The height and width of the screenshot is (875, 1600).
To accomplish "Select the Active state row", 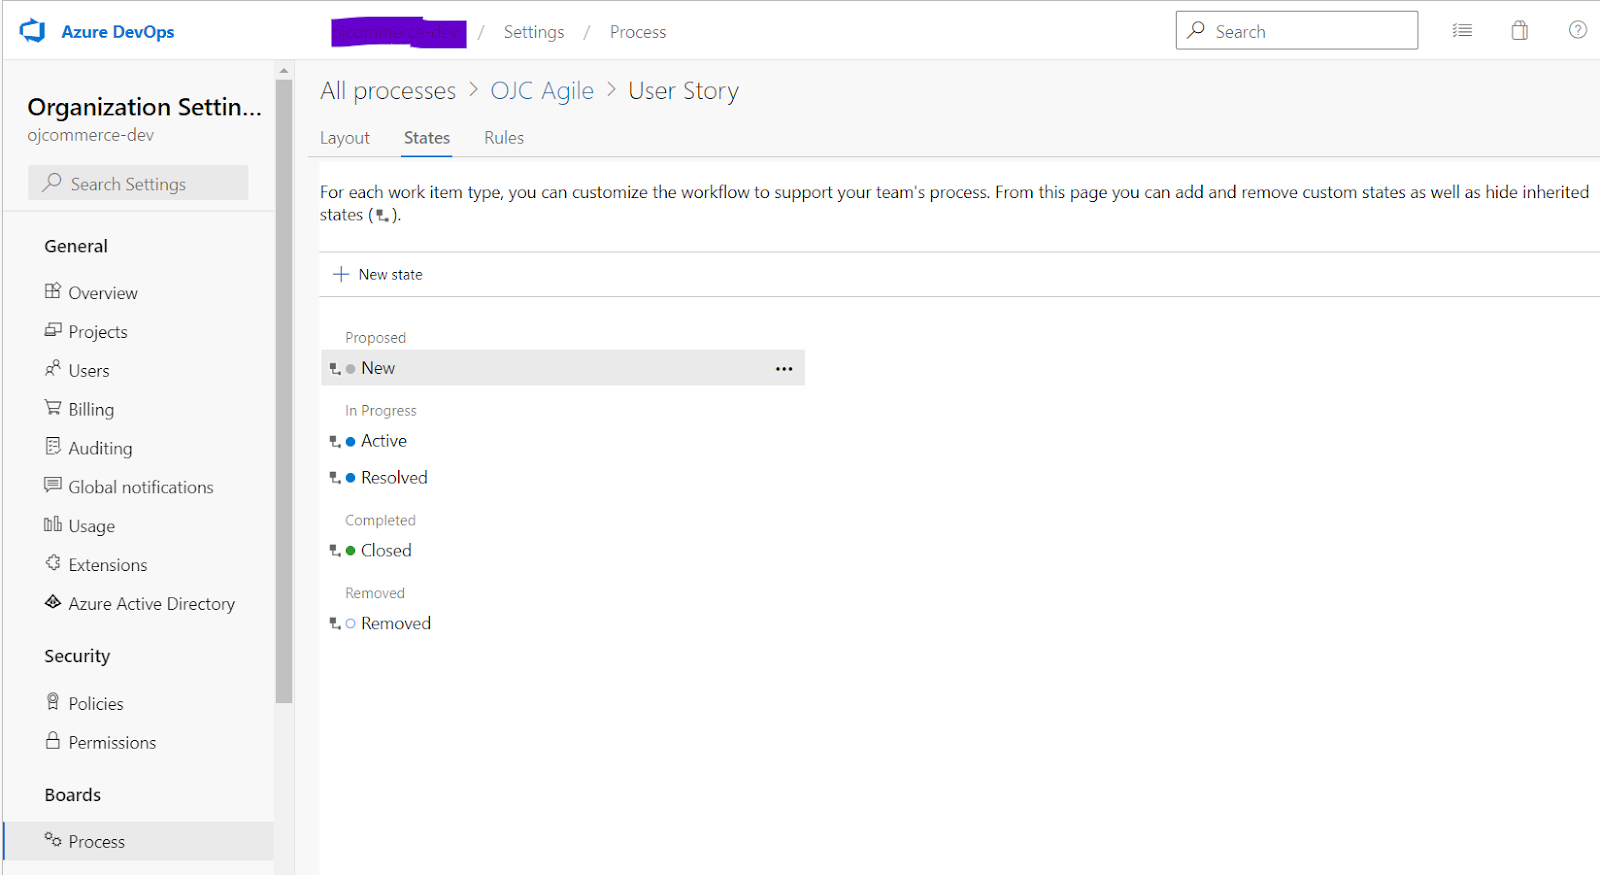I will pyautogui.click(x=563, y=441).
